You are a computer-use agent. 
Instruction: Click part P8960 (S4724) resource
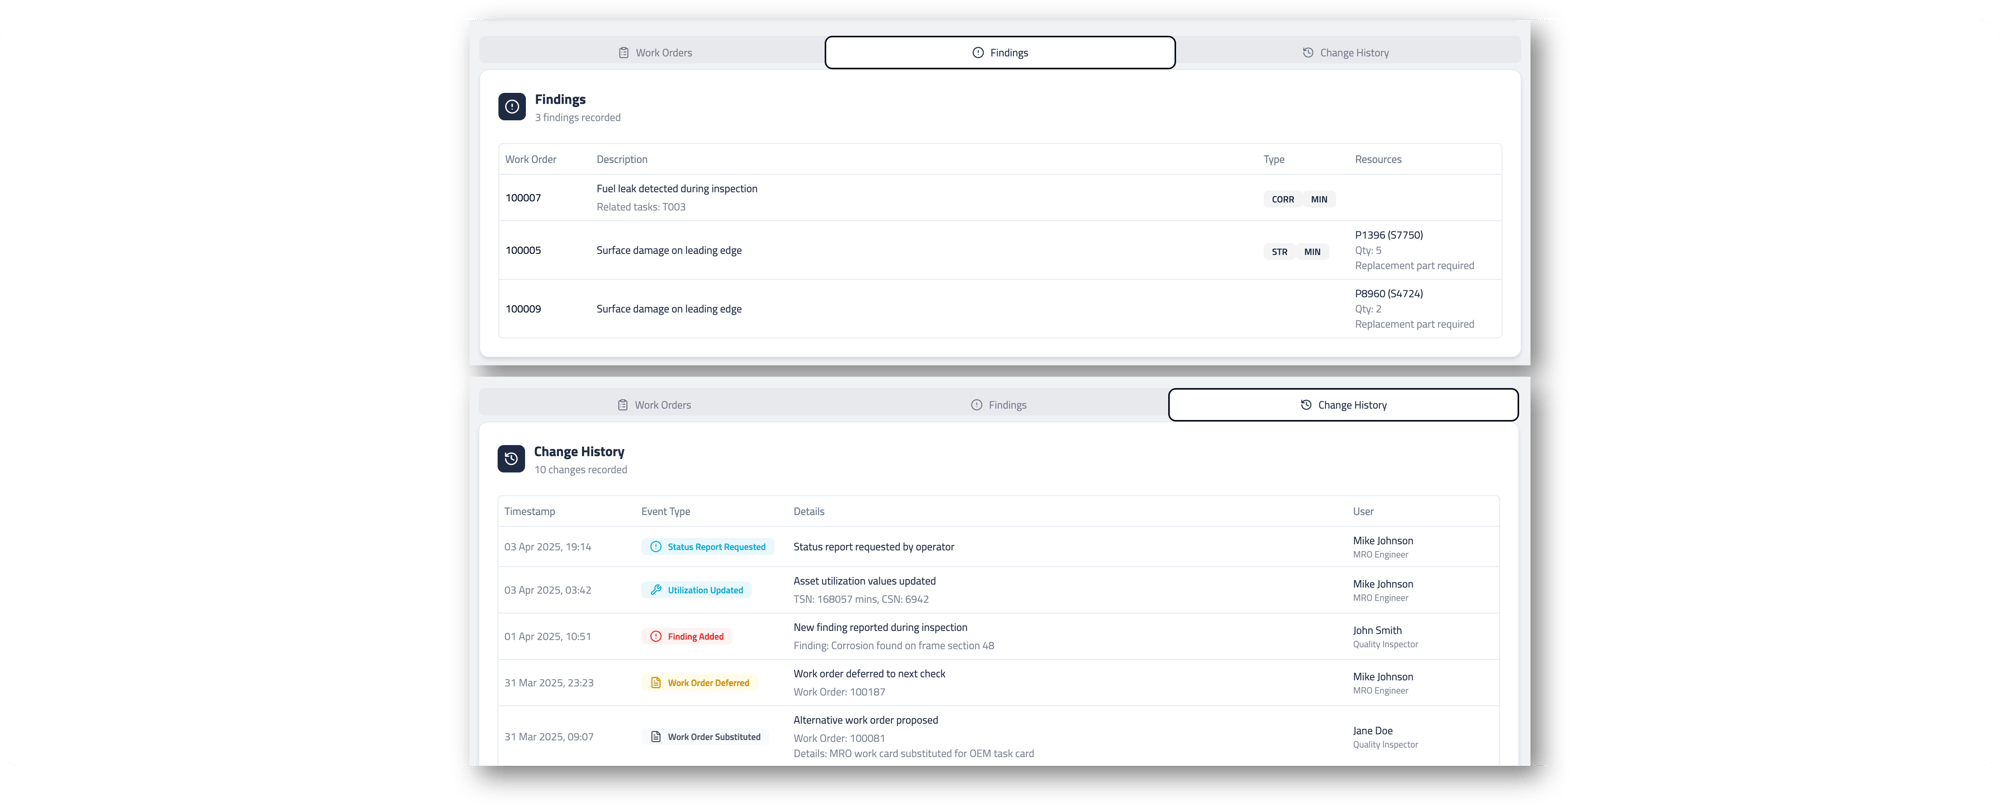[x=1388, y=294]
